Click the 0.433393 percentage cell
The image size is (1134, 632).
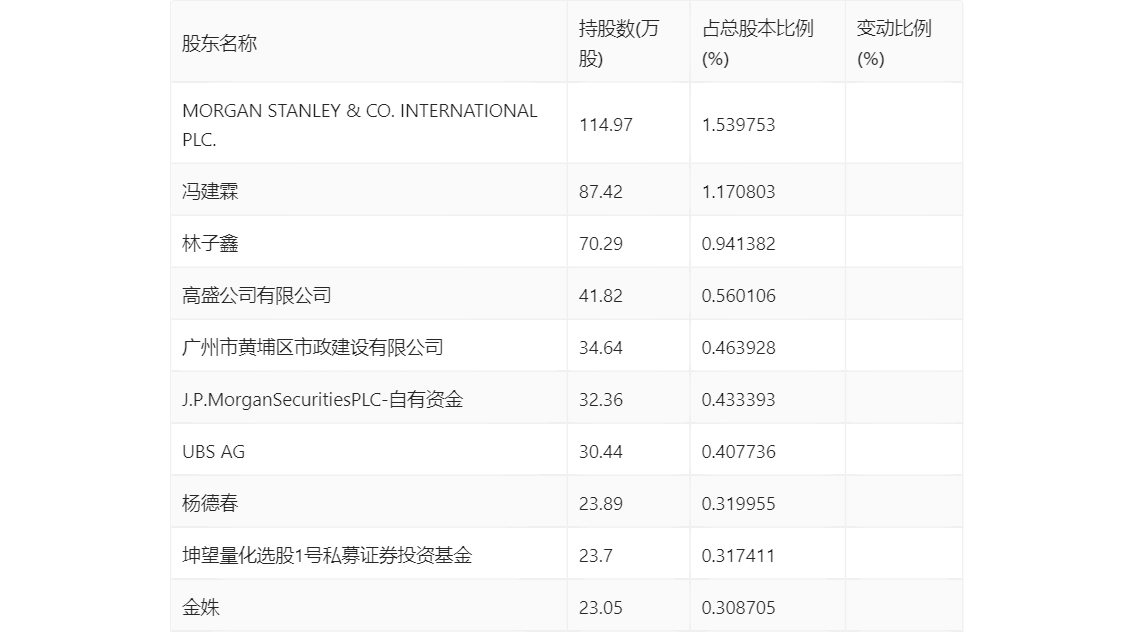tap(738, 400)
